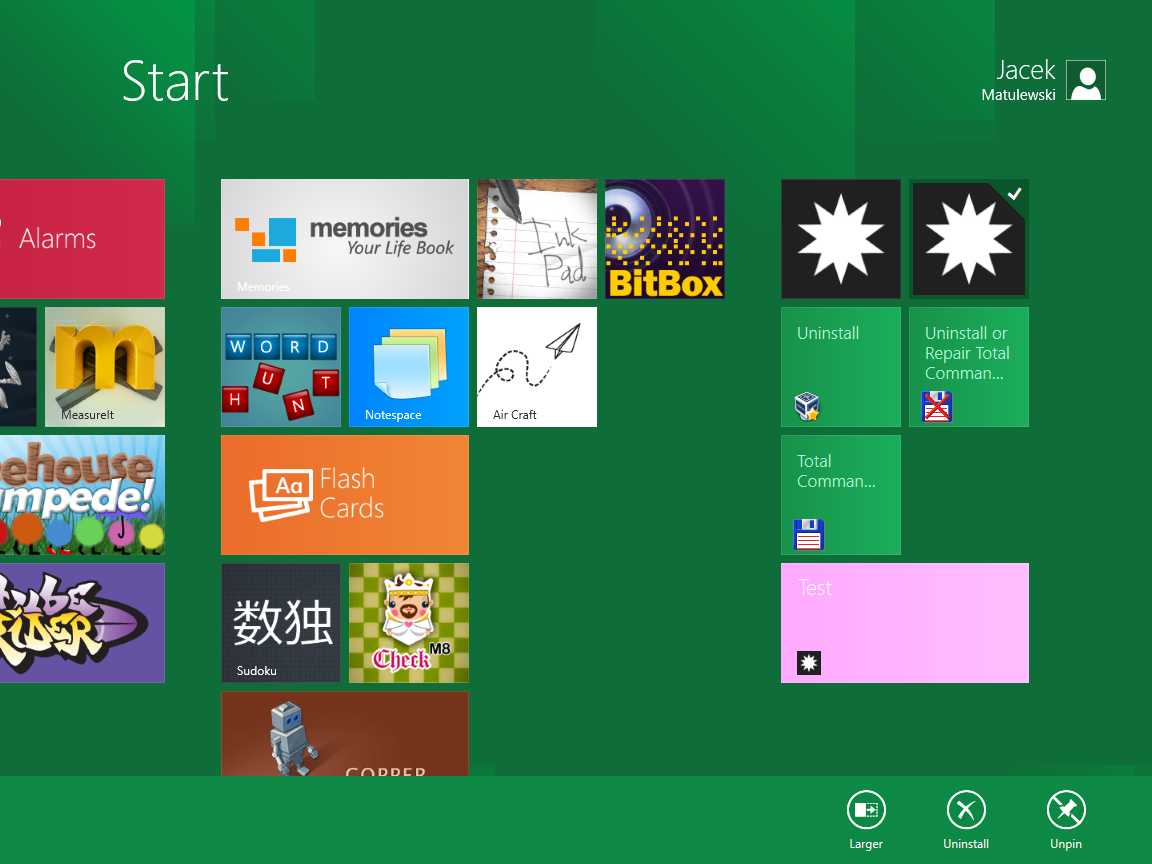This screenshot has height=864, width=1152.
Task: Click the unselected starburst tile
Action: (x=840, y=239)
